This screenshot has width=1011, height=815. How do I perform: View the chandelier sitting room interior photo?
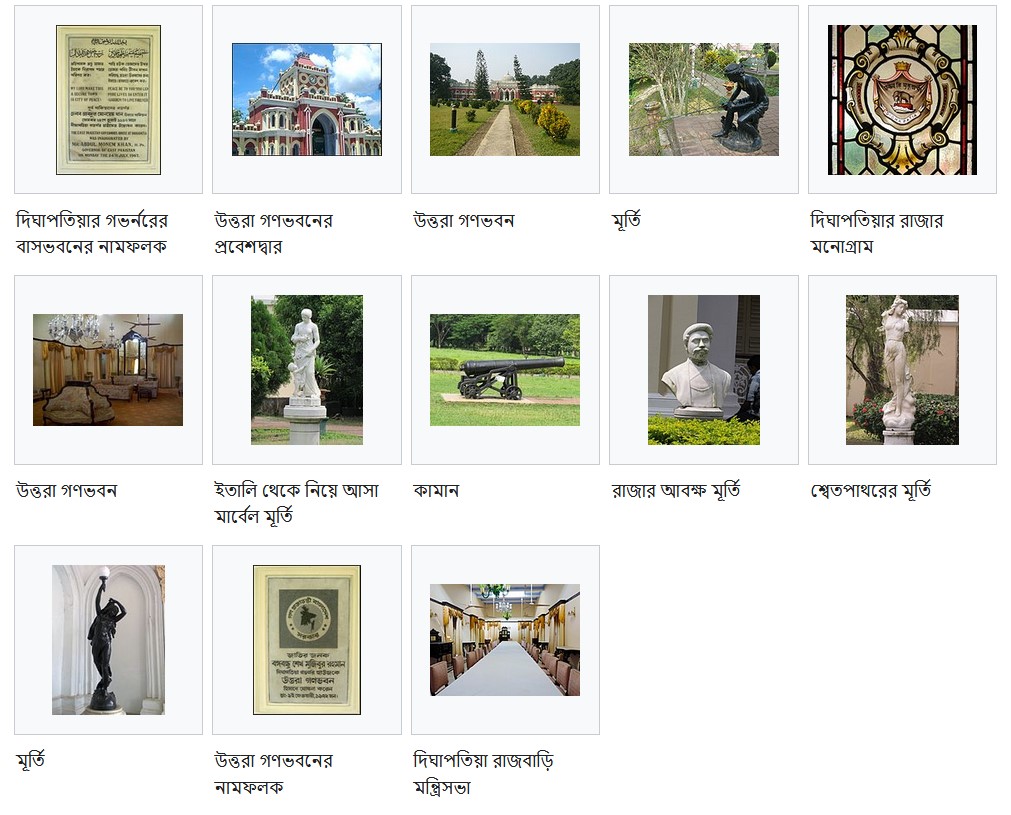coord(108,369)
